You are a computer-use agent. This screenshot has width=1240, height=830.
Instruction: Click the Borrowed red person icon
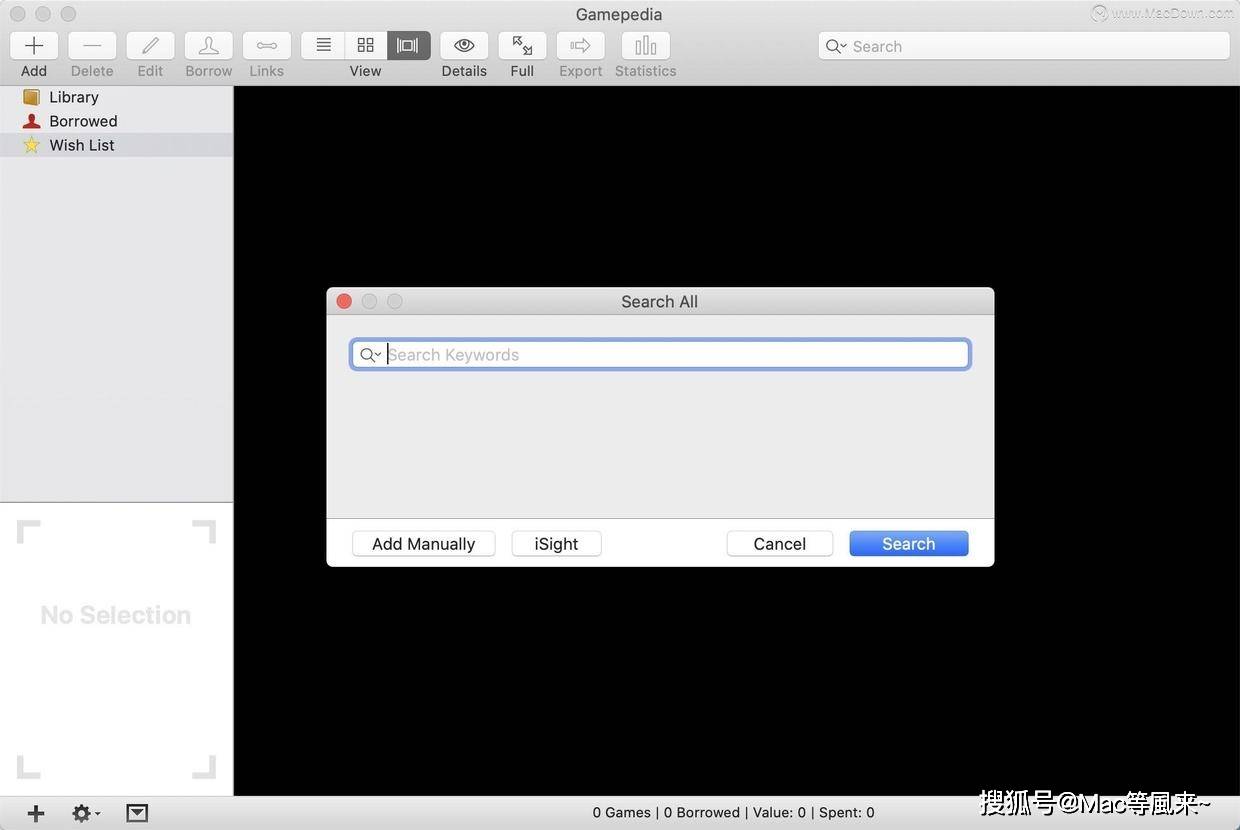pyautogui.click(x=32, y=121)
